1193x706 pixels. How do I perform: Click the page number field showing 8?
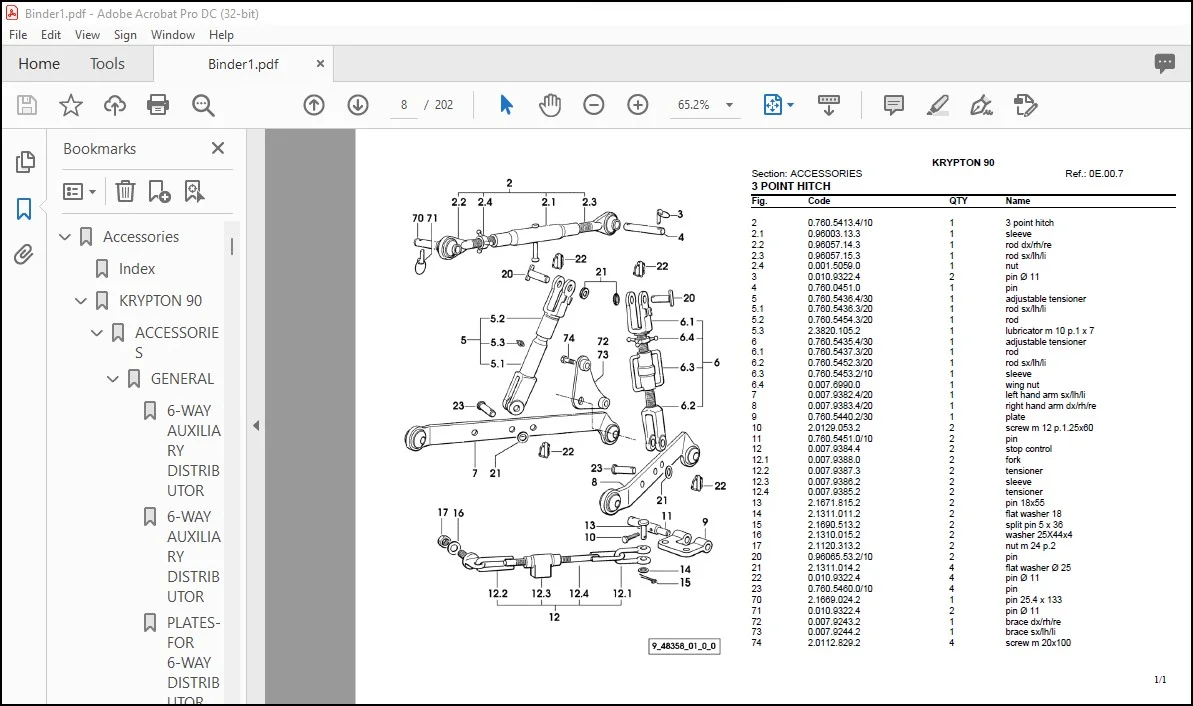pos(404,105)
